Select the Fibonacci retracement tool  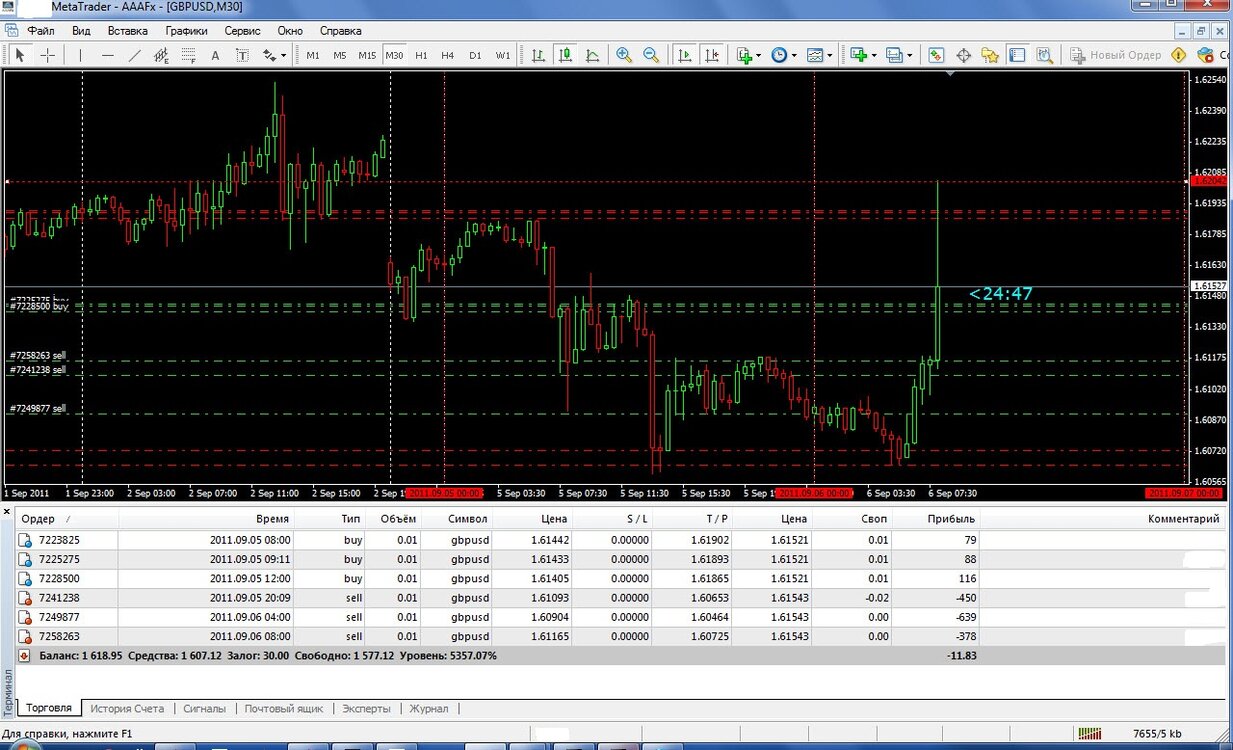188,55
